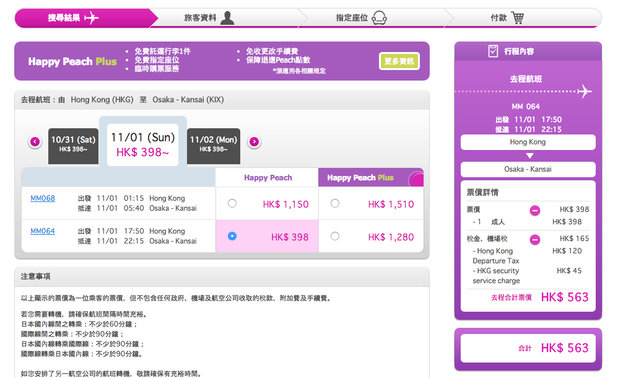Screen dimensions: 618x378
Task: Collapse the taxes (HK$ 165) minus icon
Action: click(x=535, y=239)
